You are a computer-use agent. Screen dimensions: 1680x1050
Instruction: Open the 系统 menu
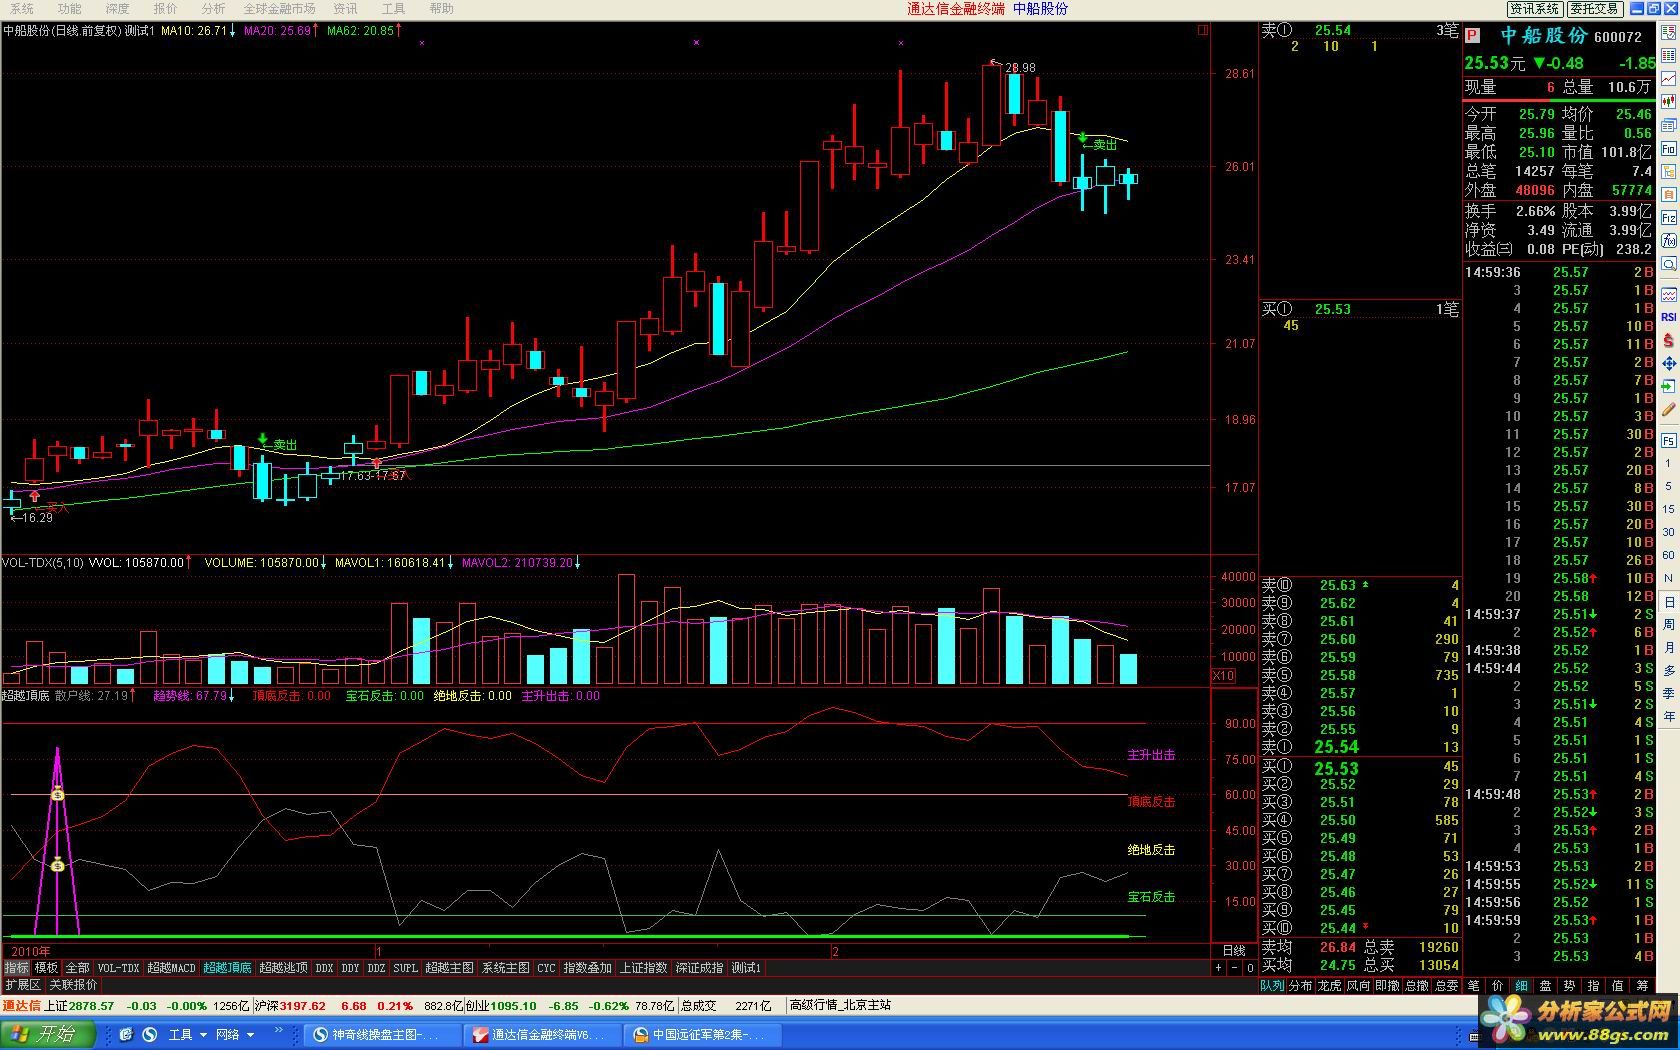coord(22,9)
